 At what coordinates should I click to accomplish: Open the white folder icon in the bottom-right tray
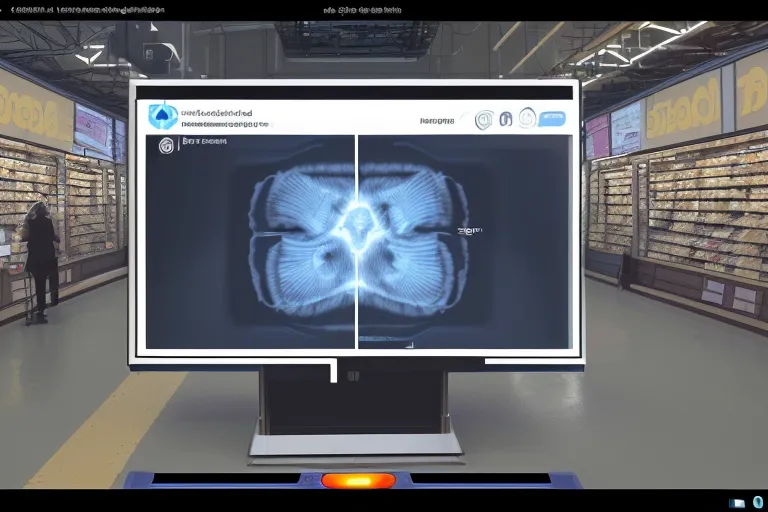[737, 502]
